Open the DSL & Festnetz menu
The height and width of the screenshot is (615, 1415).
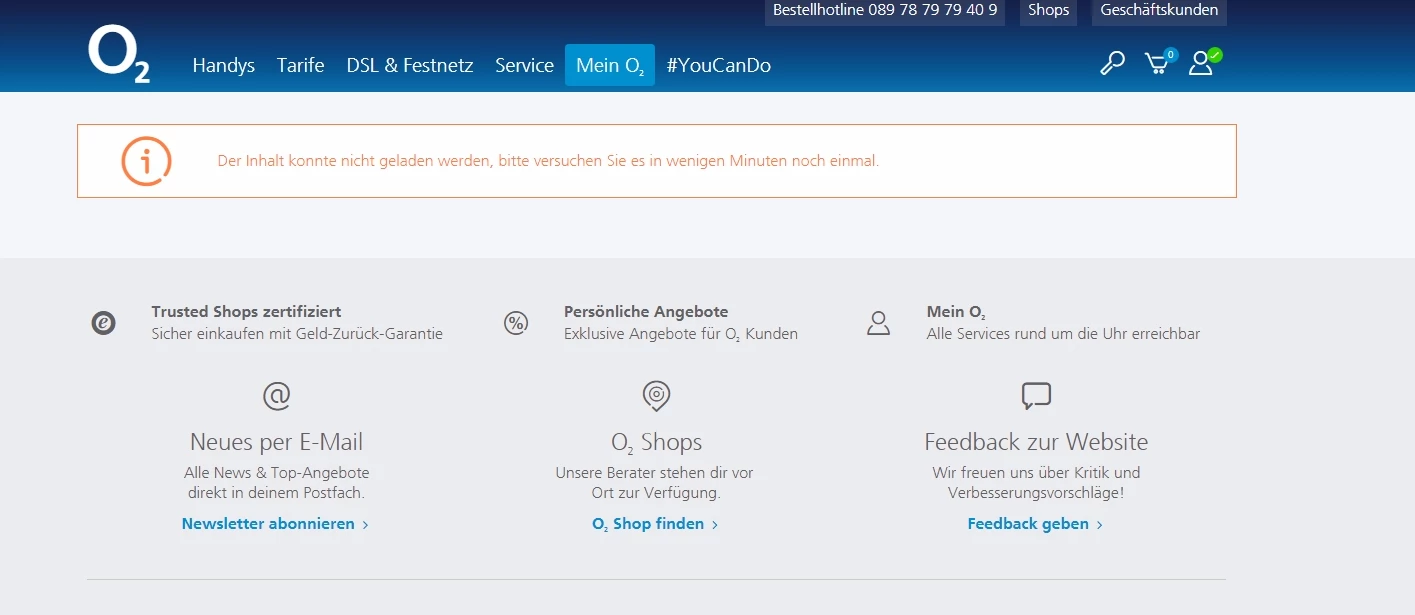click(x=410, y=66)
